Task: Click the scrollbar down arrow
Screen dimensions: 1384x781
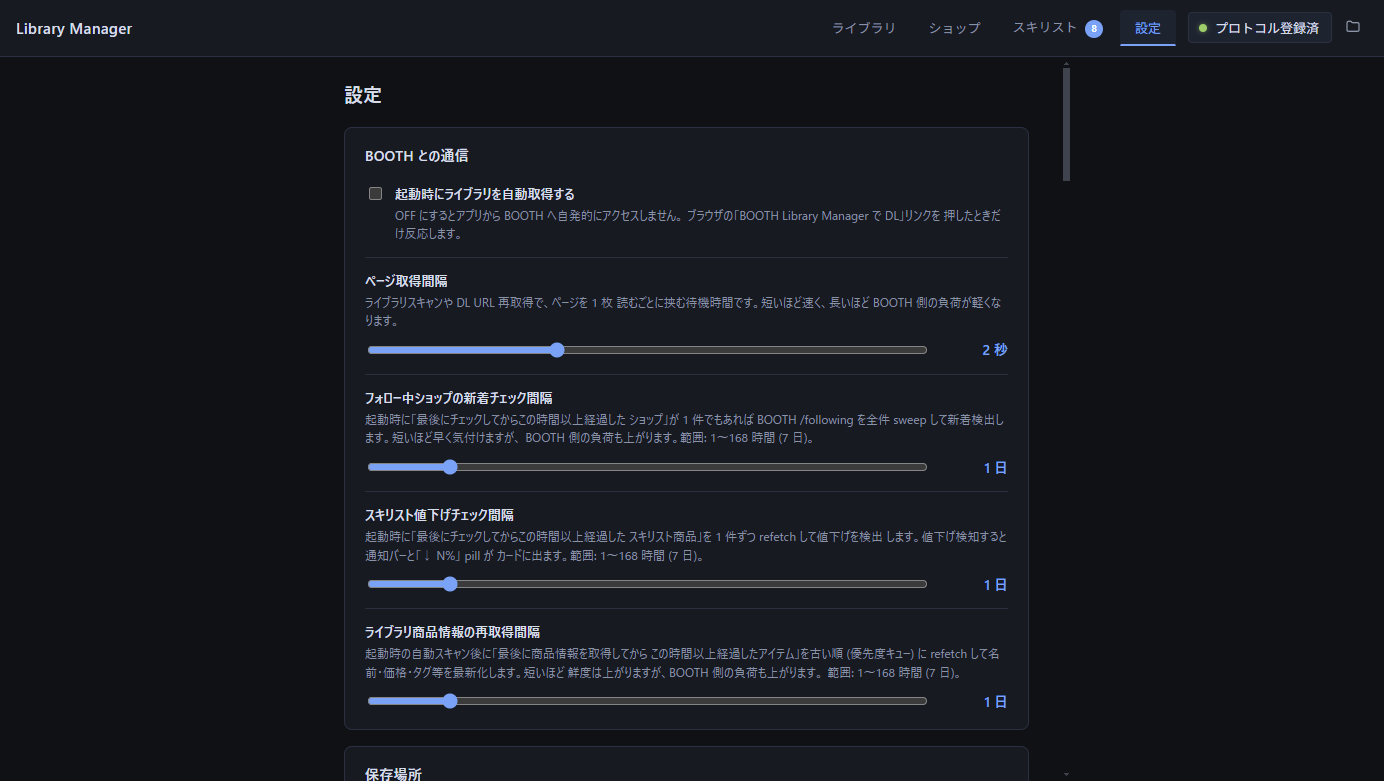Action: click(1067, 774)
